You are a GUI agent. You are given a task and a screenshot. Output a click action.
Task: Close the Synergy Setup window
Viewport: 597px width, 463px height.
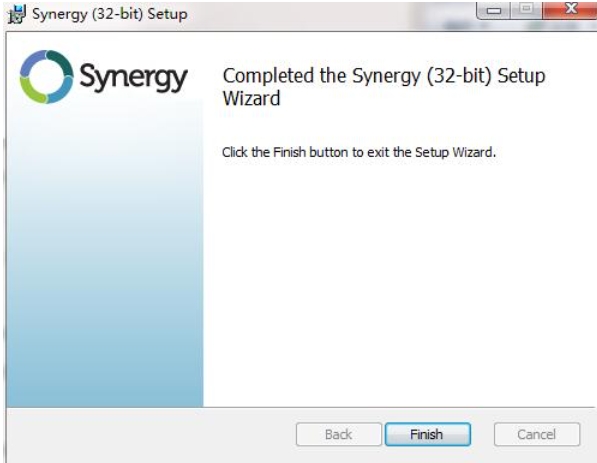571,9
